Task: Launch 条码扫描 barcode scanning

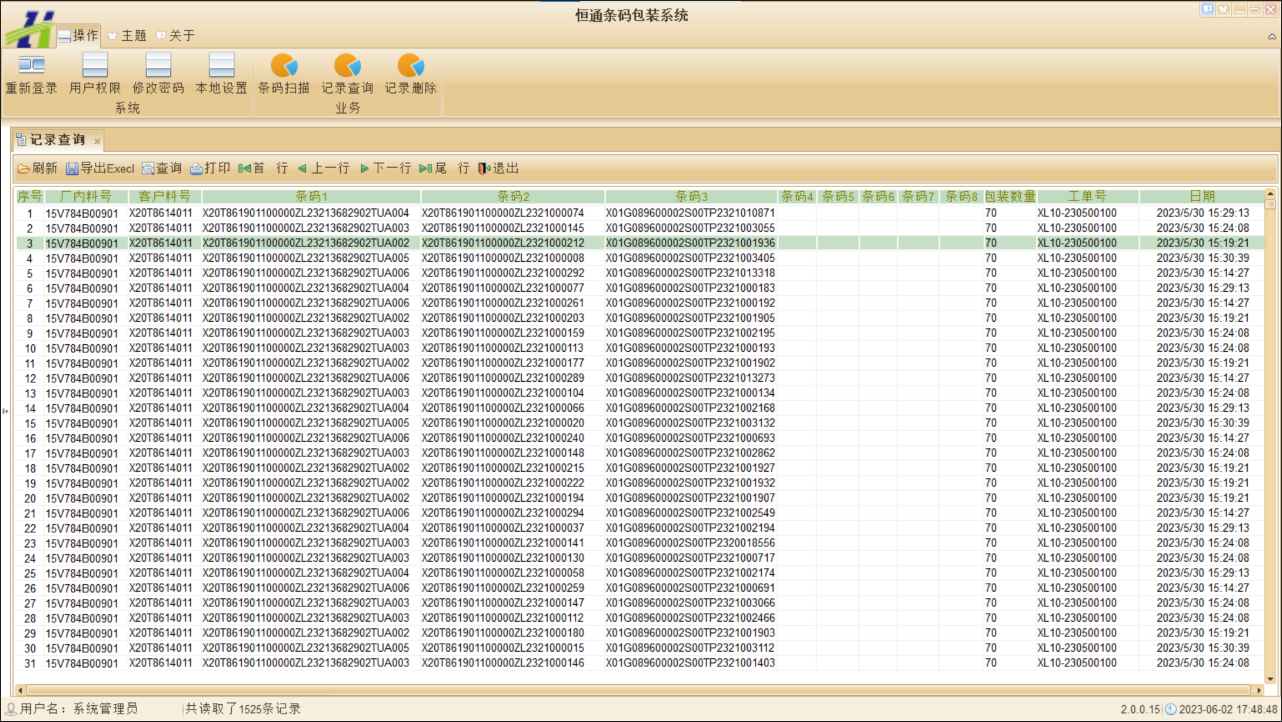Action: click(x=284, y=75)
